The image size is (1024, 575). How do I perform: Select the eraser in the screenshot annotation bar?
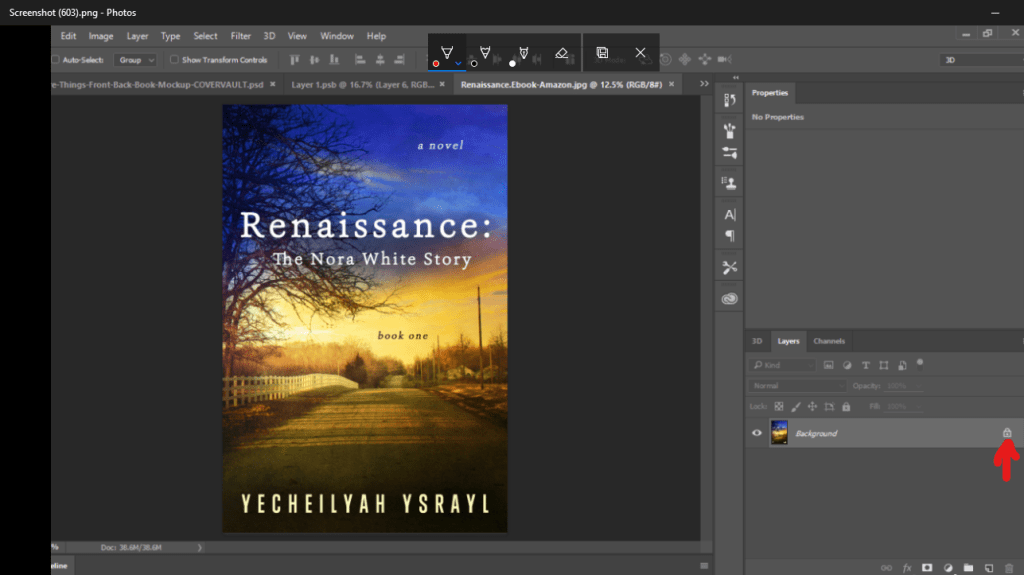point(561,52)
